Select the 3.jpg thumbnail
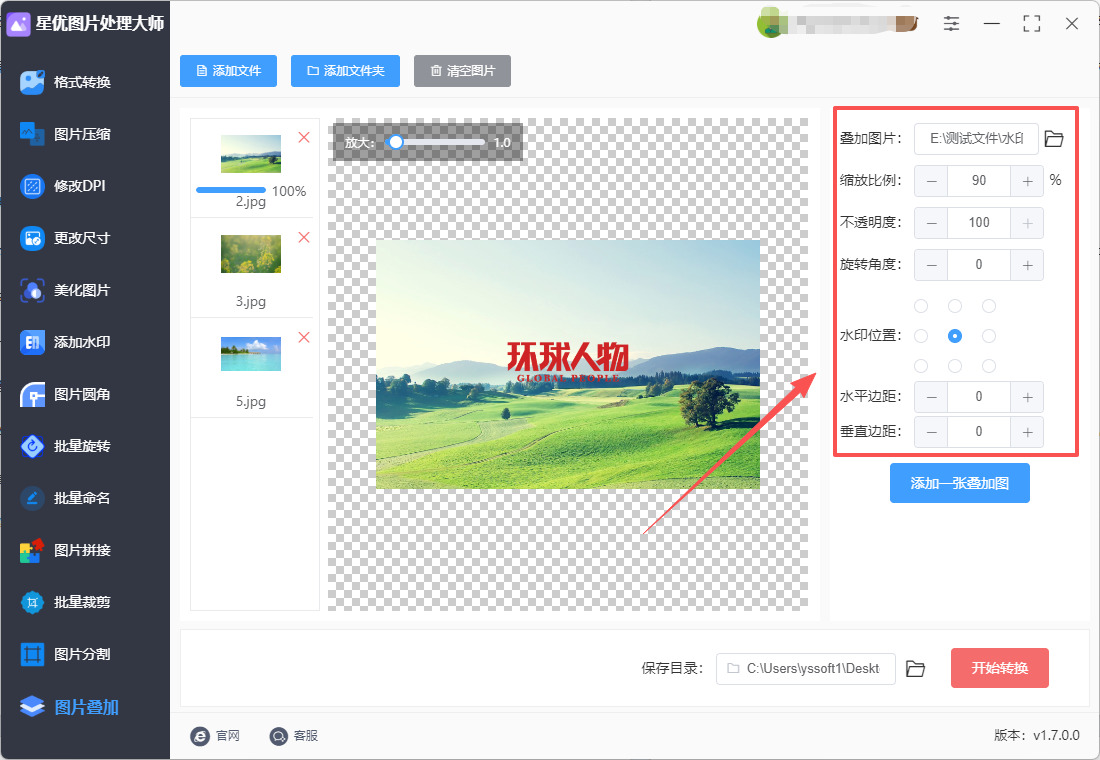This screenshot has height=760, width=1100. click(250, 253)
